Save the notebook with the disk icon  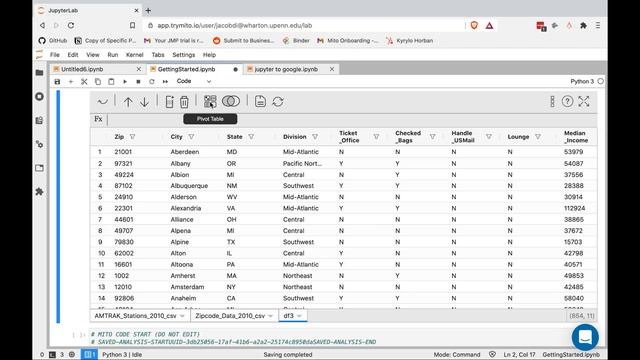(57, 82)
